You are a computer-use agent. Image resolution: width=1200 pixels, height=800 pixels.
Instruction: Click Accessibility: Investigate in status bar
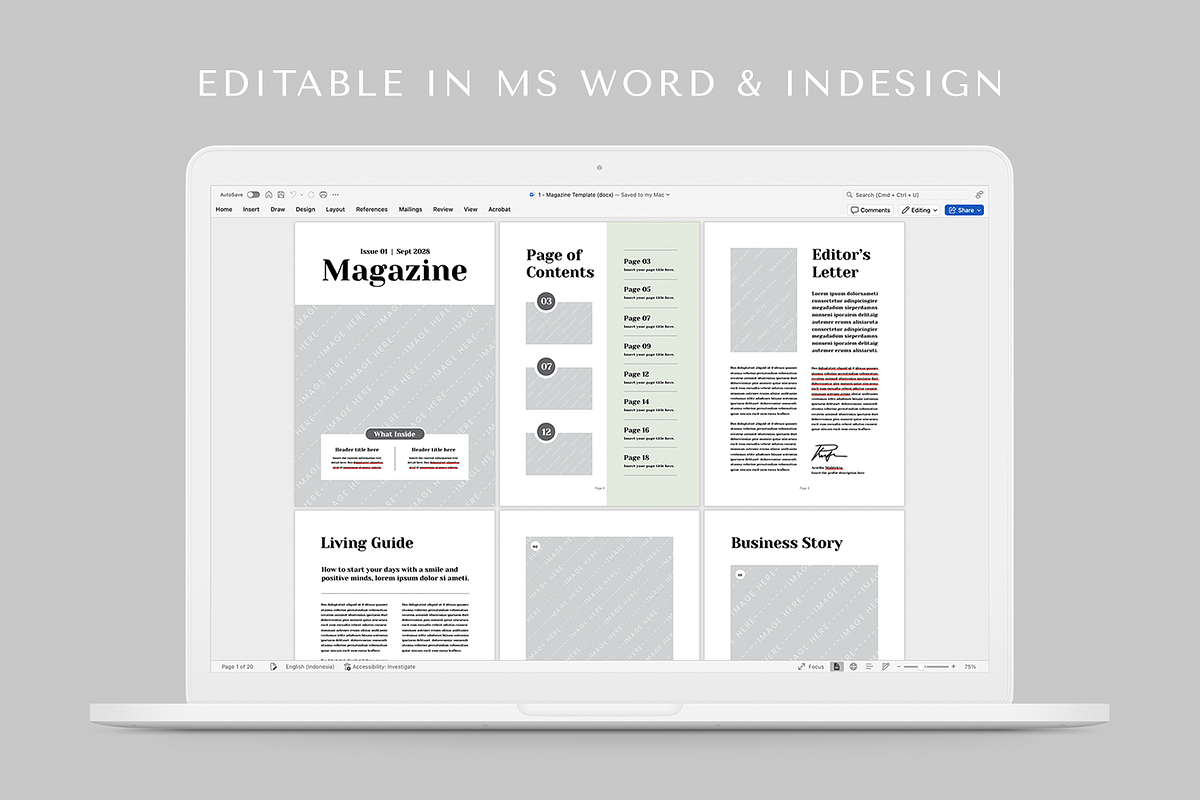coord(380,667)
